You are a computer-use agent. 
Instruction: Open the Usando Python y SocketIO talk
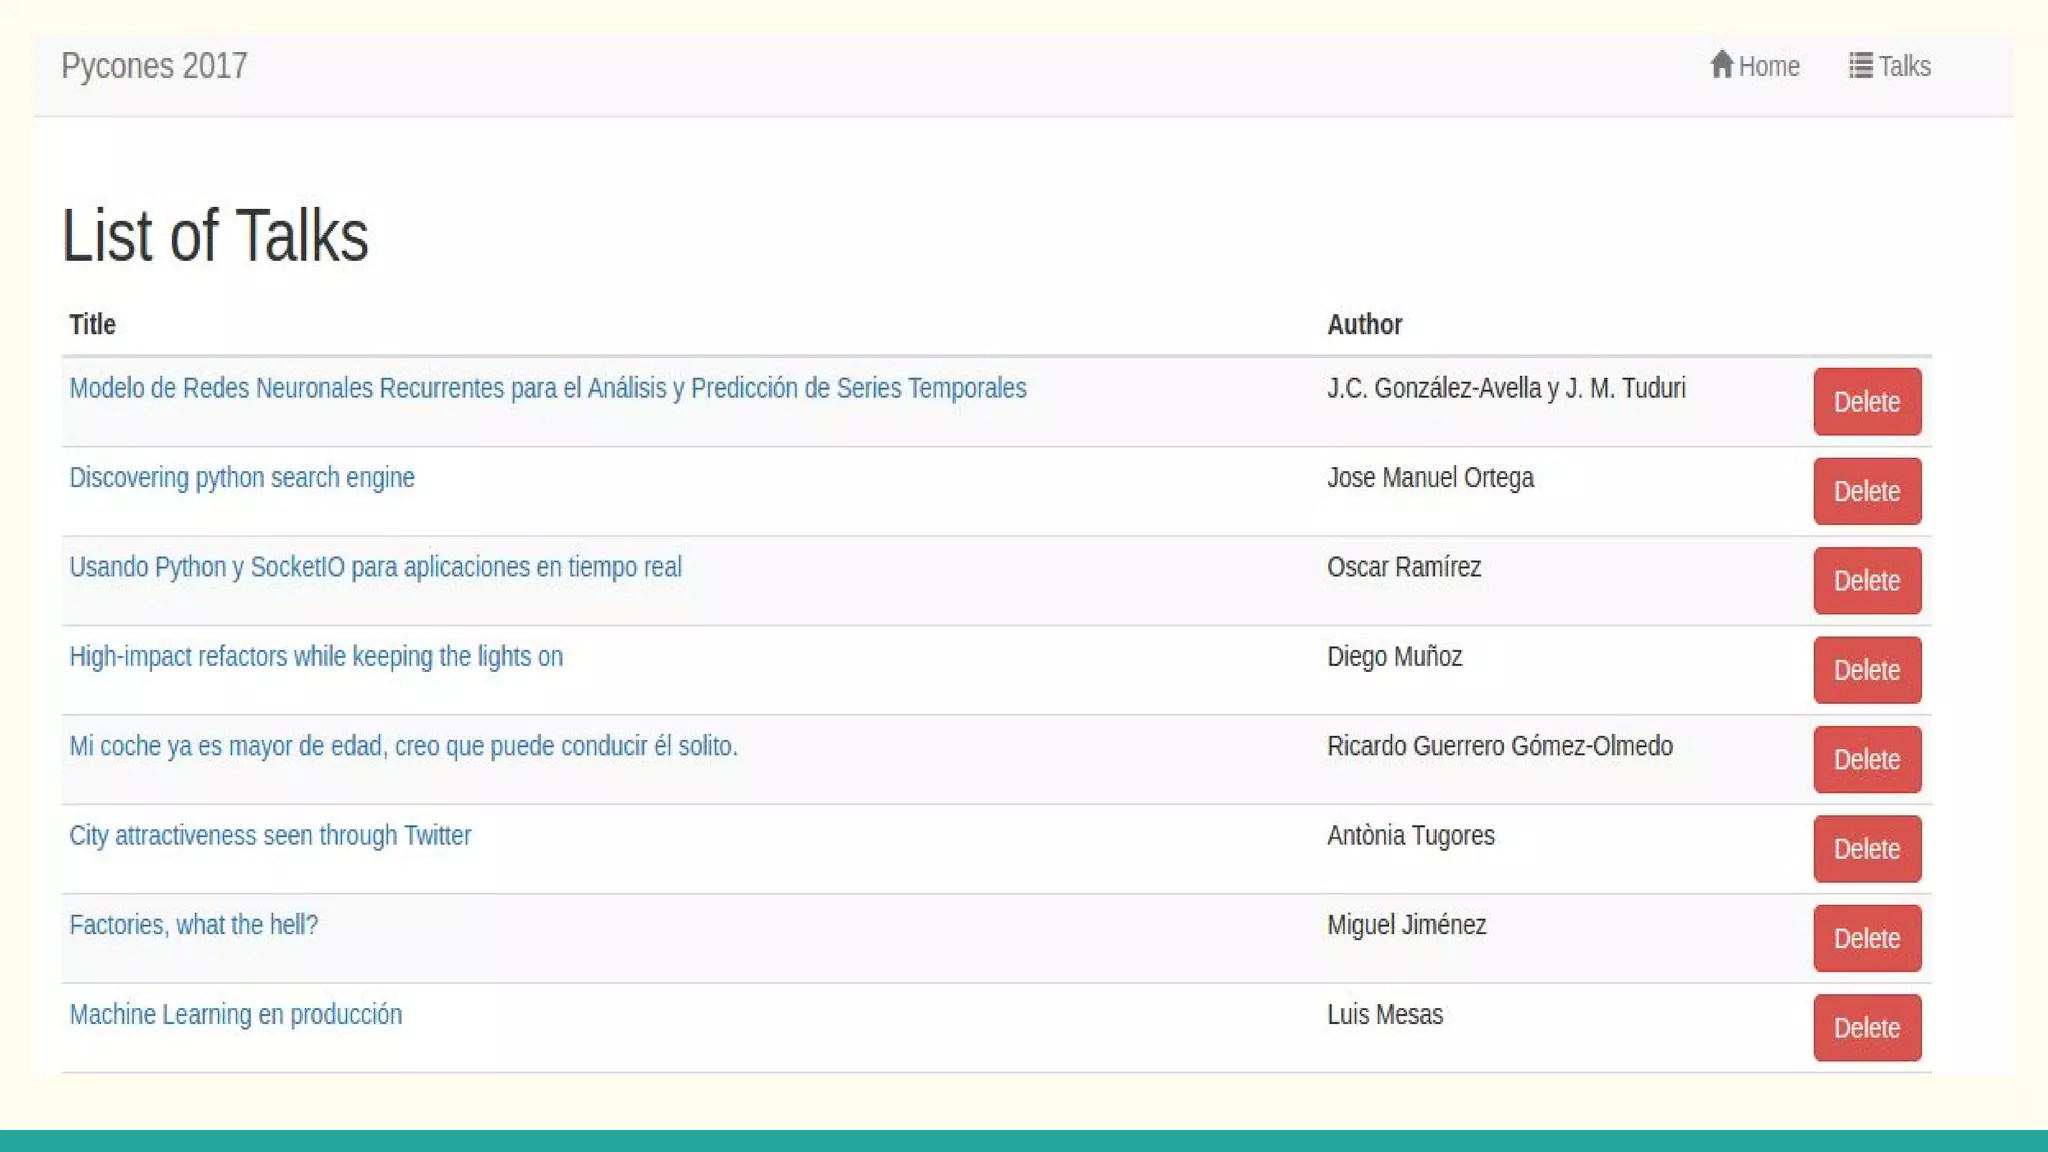[x=375, y=567]
